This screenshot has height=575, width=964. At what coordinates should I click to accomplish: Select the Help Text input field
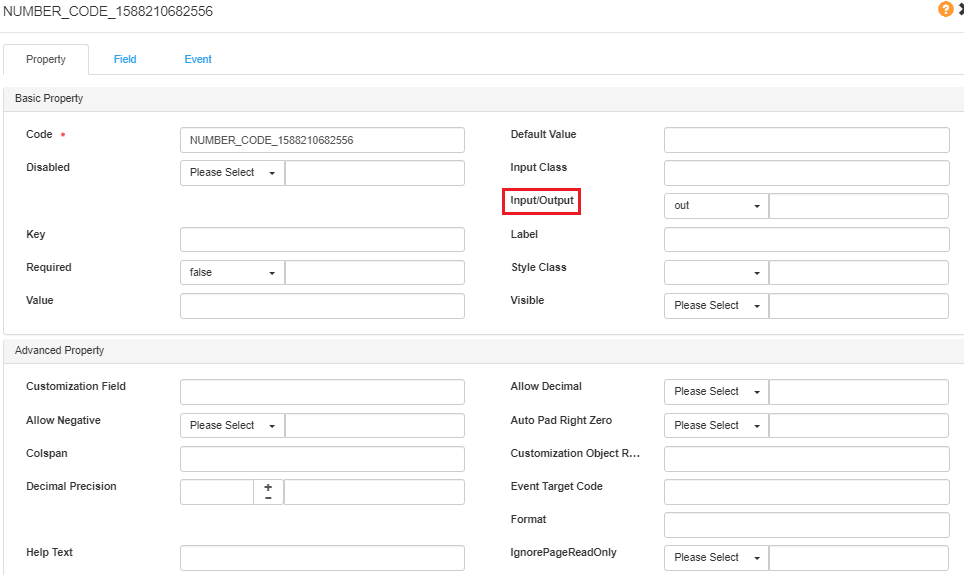(322, 558)
